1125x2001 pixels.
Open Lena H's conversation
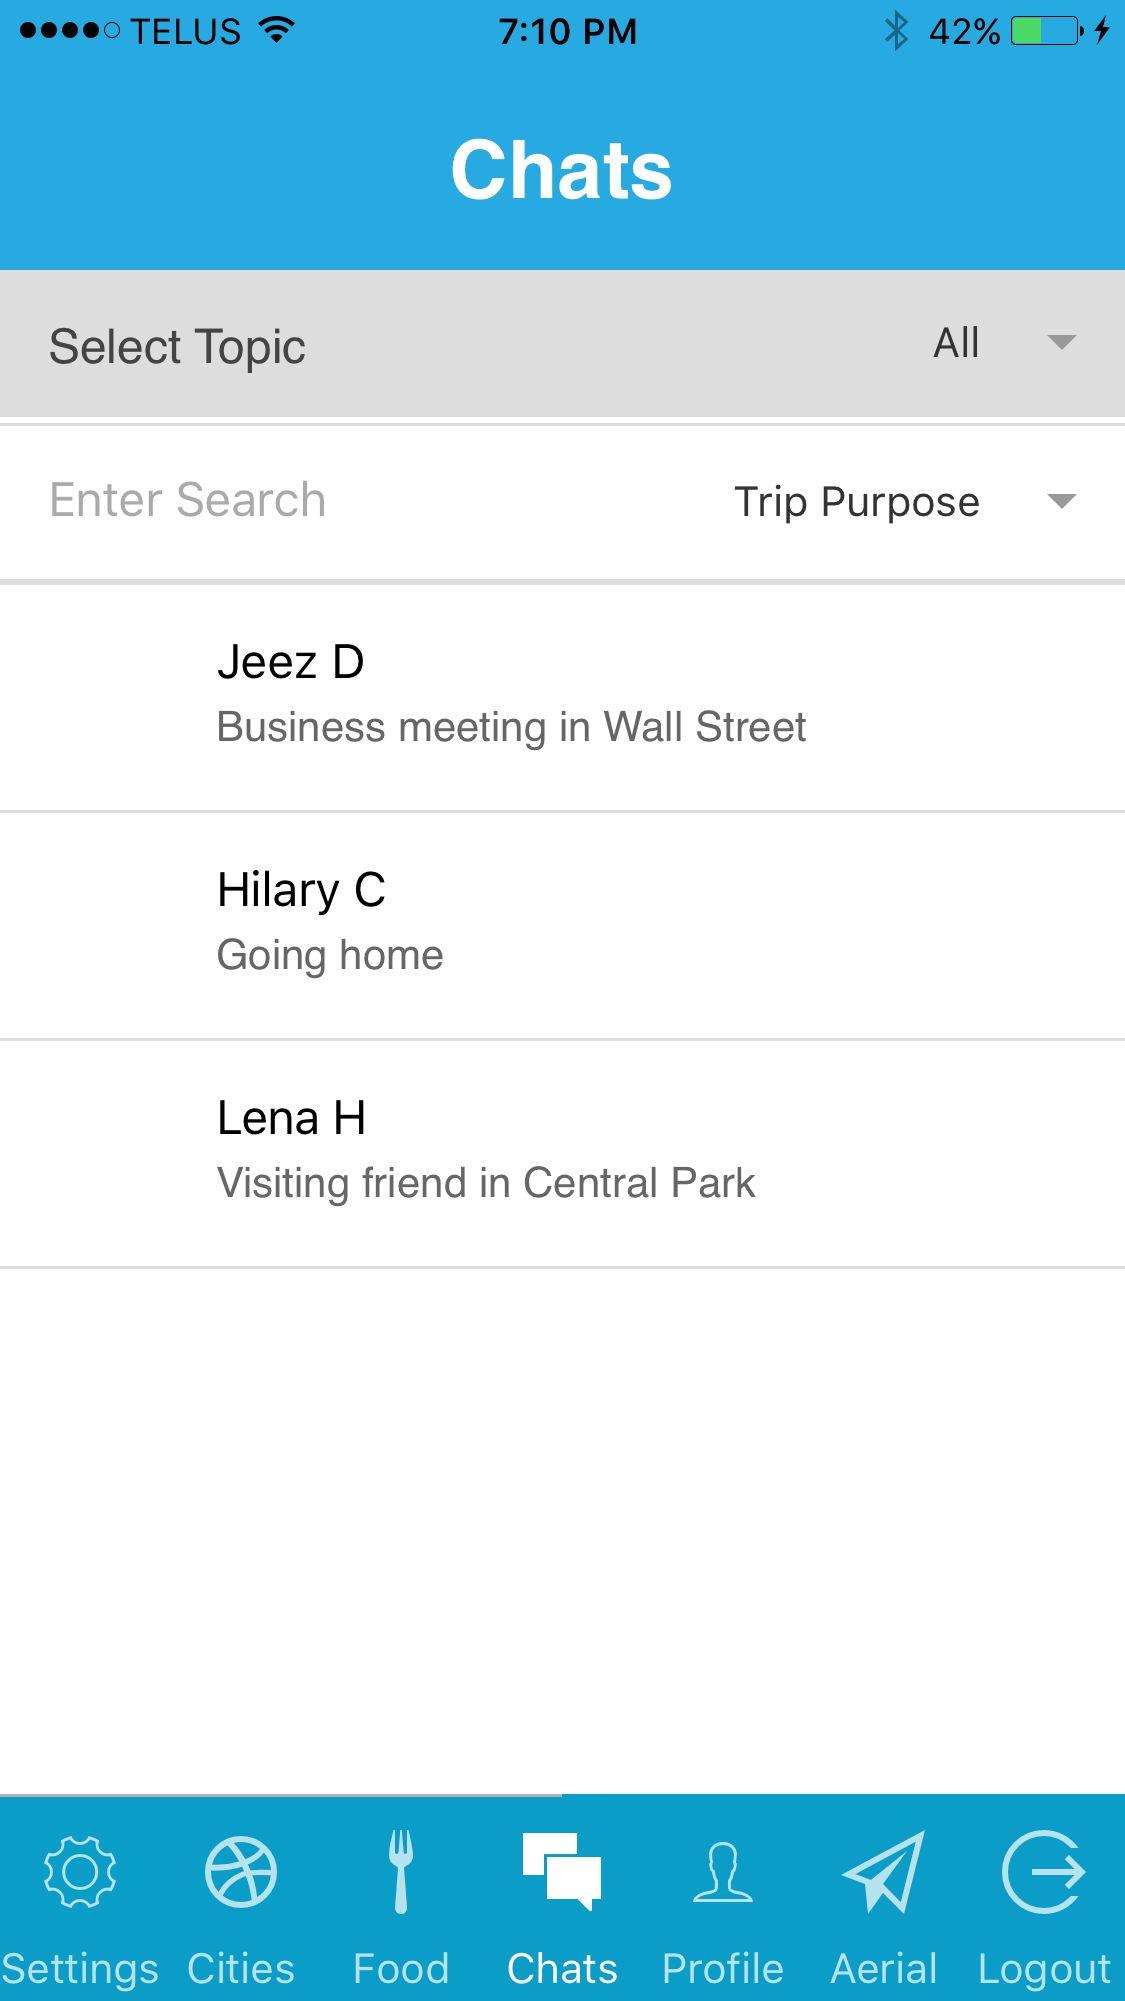click(x=562, y=1152)
